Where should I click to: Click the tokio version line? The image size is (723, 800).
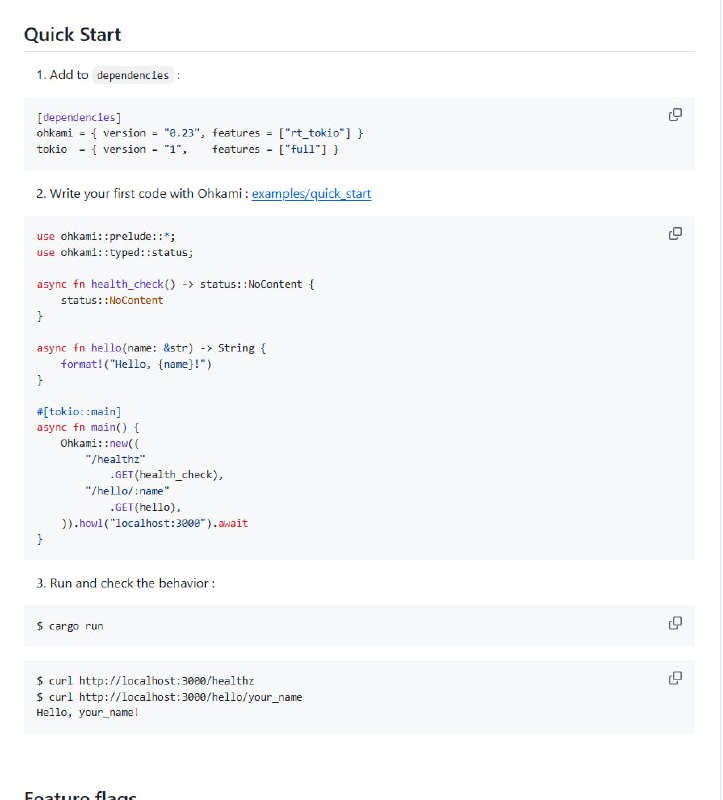coord(188,149)
